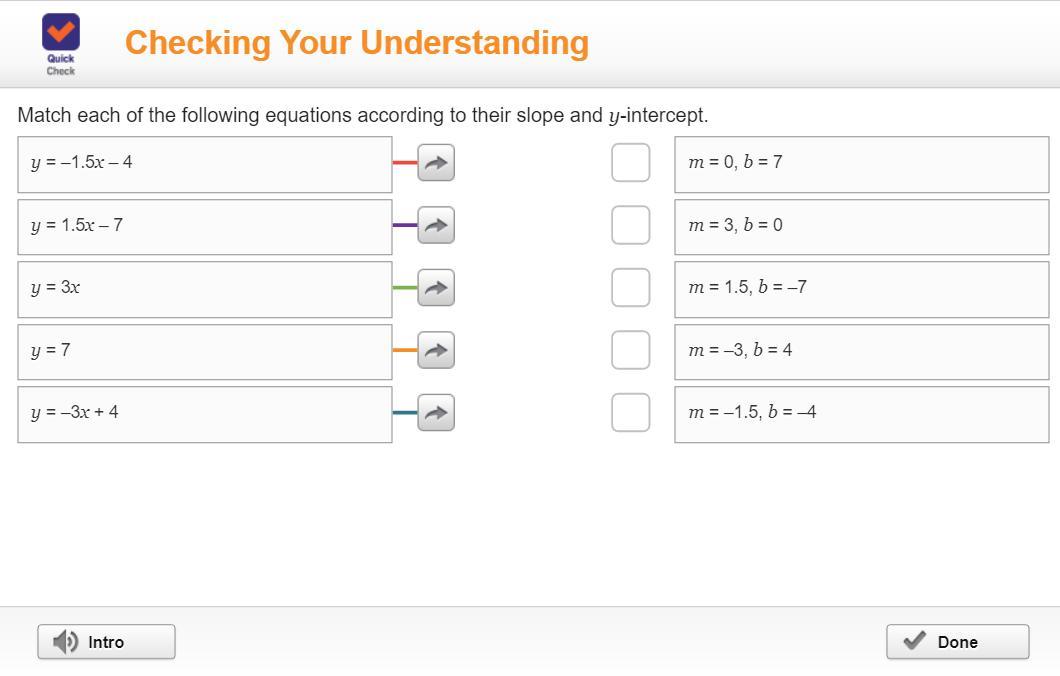
Task: Click the Quick Check logo icon
Action: 61,34
